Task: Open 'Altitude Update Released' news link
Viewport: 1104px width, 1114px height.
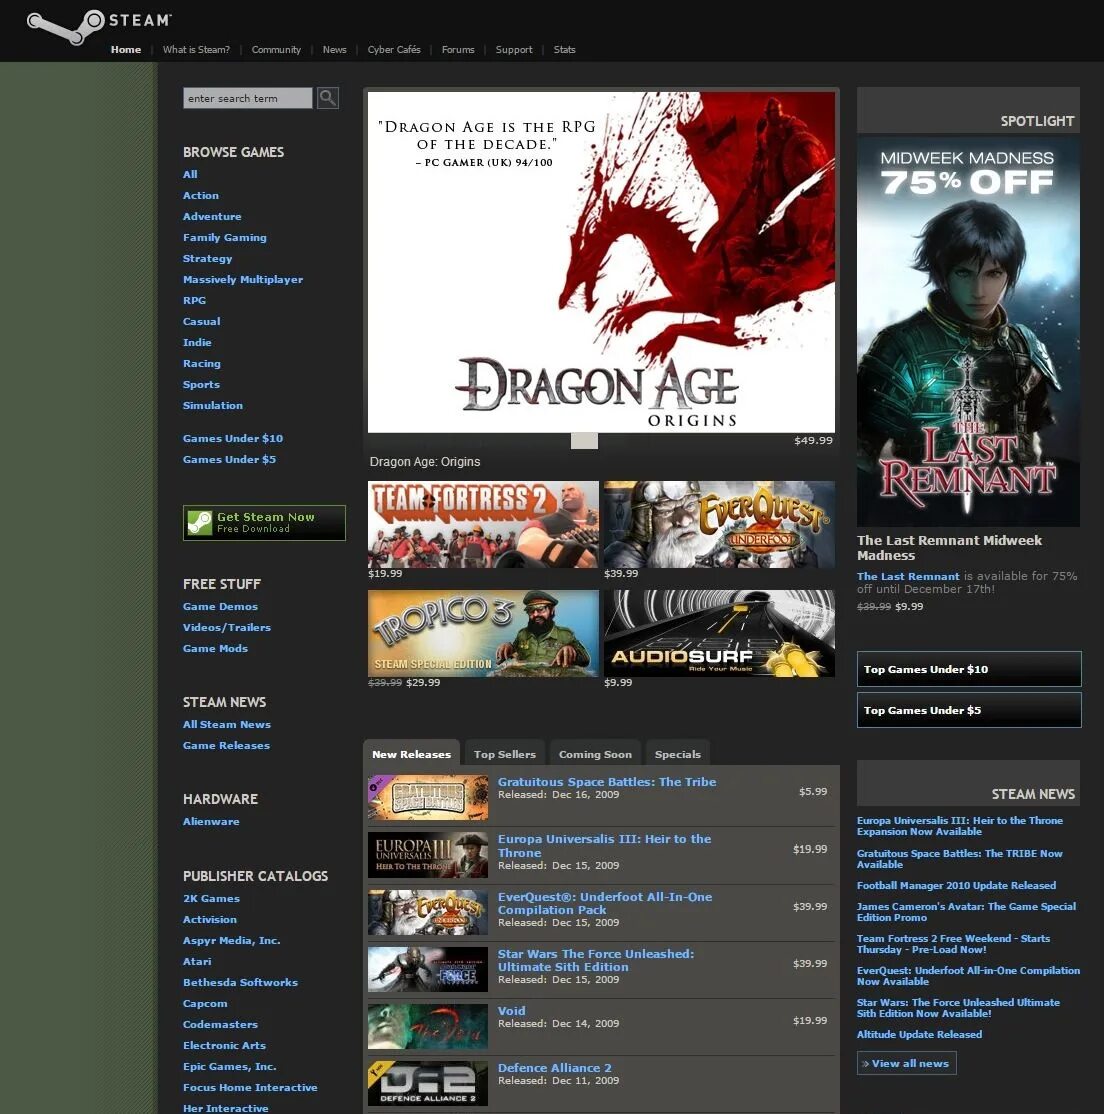Action: coord(919,1034)
